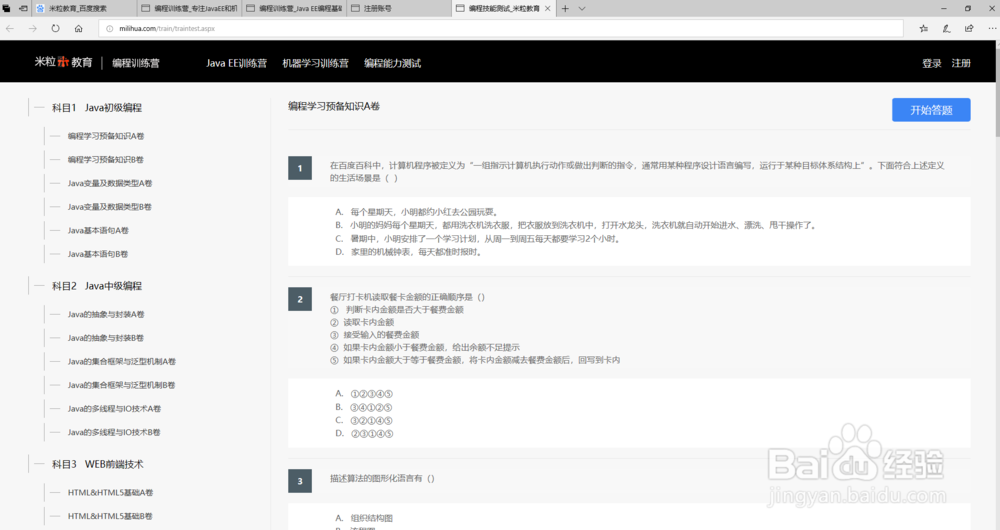Screen dimensions: 1000x530
Task: Open 编程学习预备知识B卷 in sidebar
Action: [x=106, y=159]
